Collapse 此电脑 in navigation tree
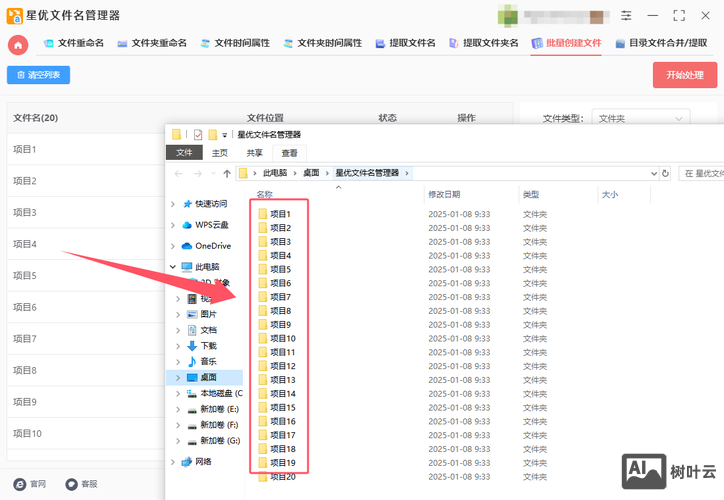Screen dimensions: 724x500 point(173,267)
